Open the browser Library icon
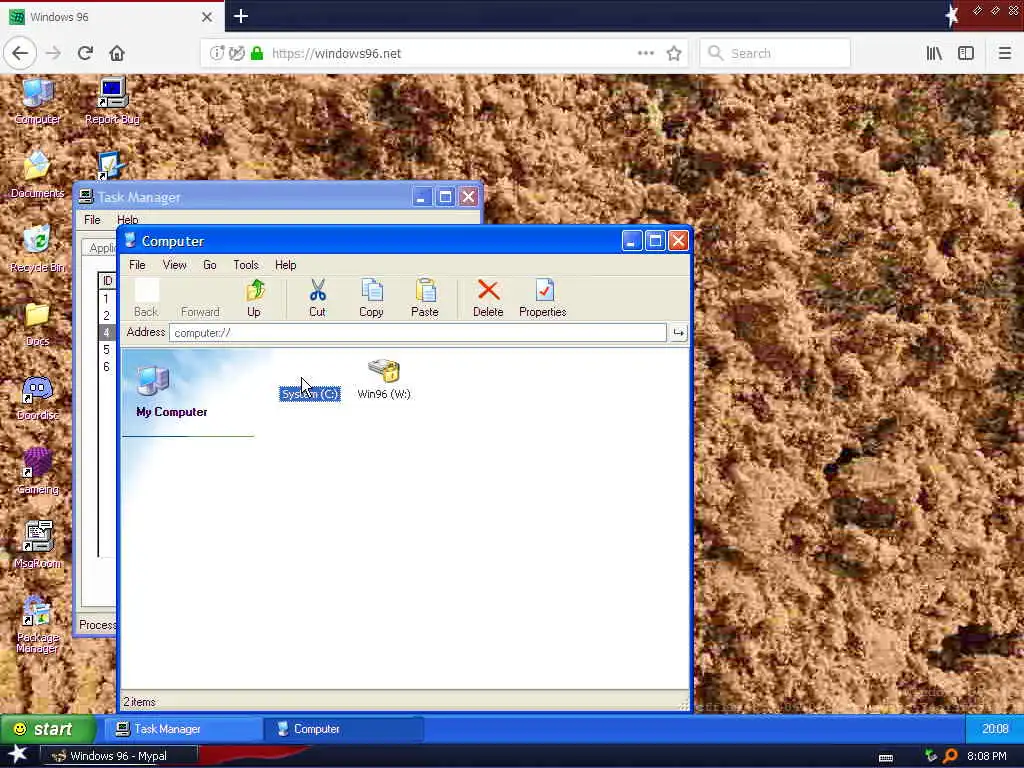Screen dimensions: 1024x768 934,54
